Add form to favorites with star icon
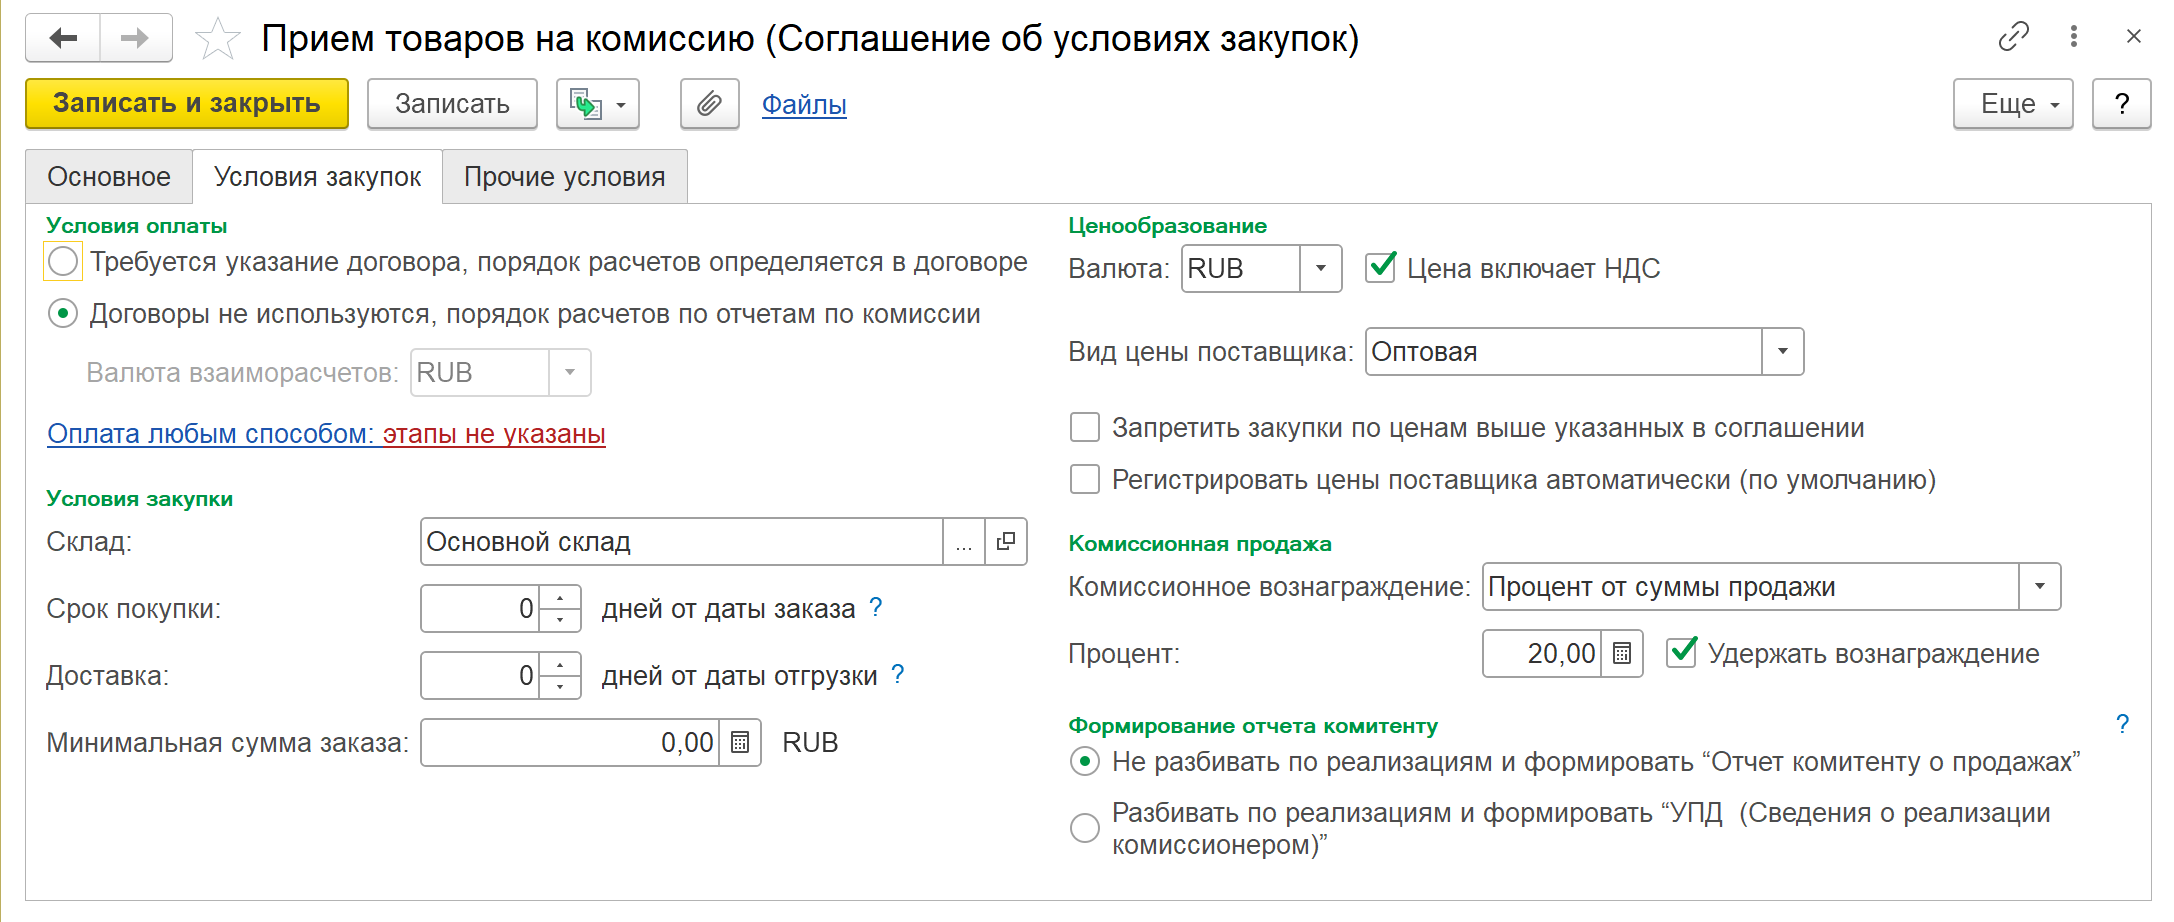 pyautogui.click(x=217, y=39)
